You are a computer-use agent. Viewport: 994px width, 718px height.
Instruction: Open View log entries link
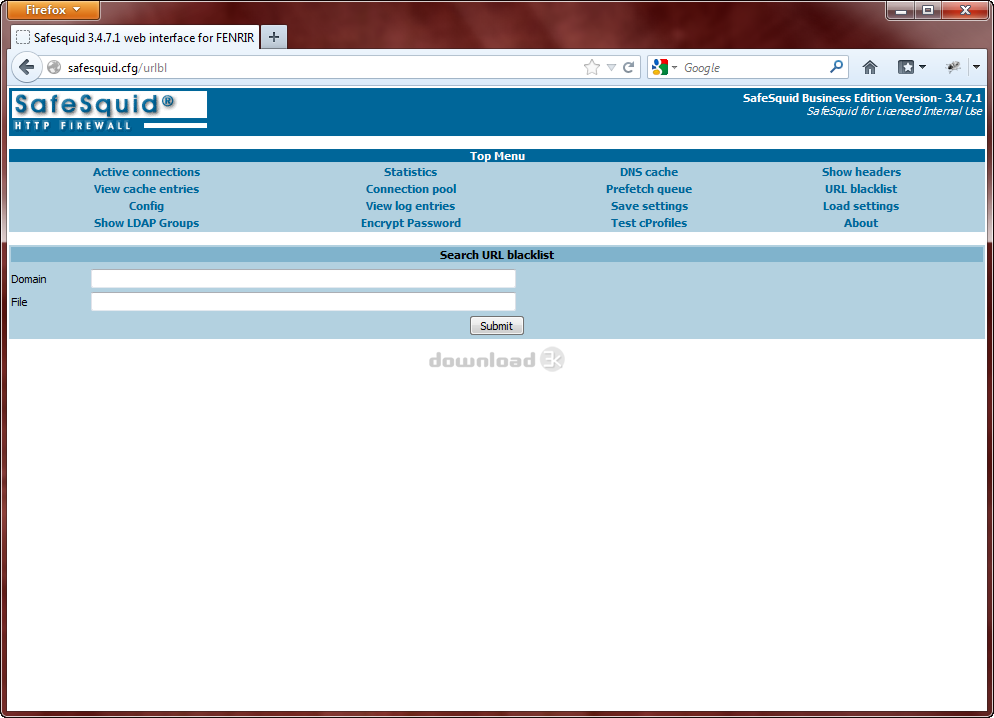[x=410, y=206]
